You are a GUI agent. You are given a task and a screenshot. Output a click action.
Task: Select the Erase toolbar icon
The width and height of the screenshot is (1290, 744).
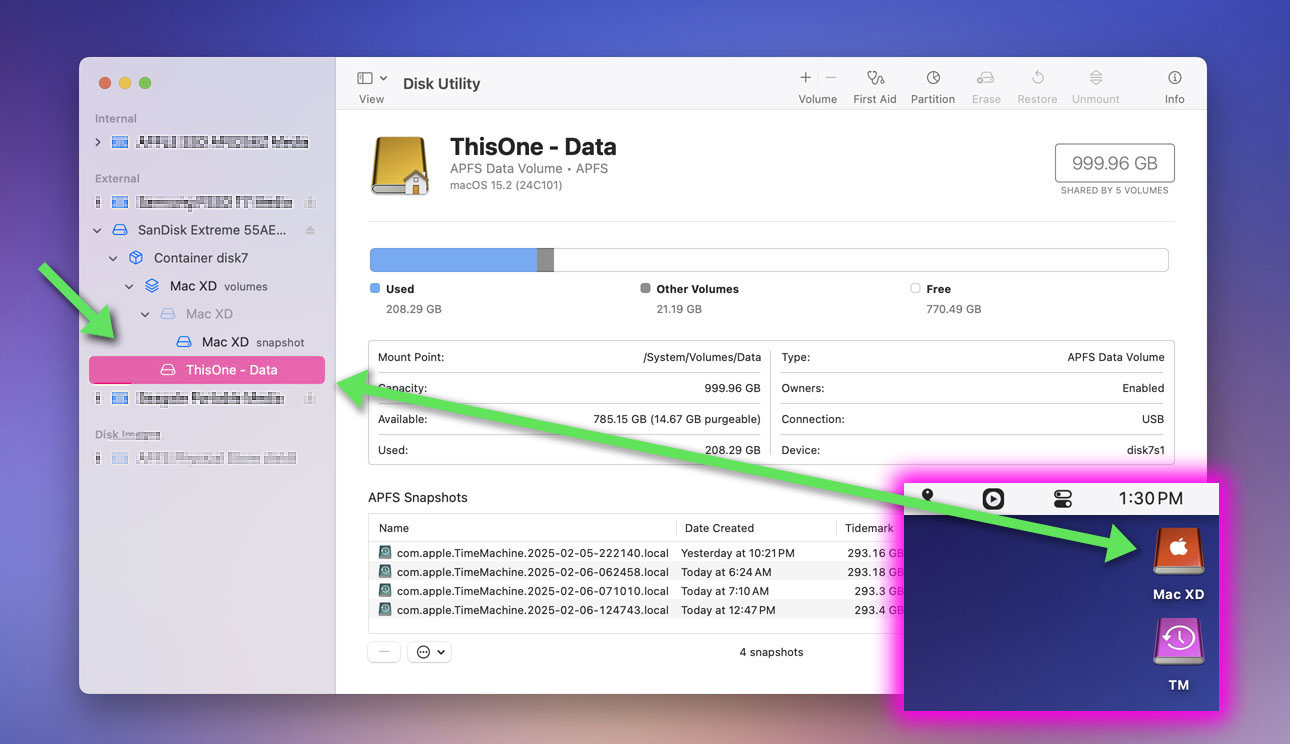coord(986,78)
